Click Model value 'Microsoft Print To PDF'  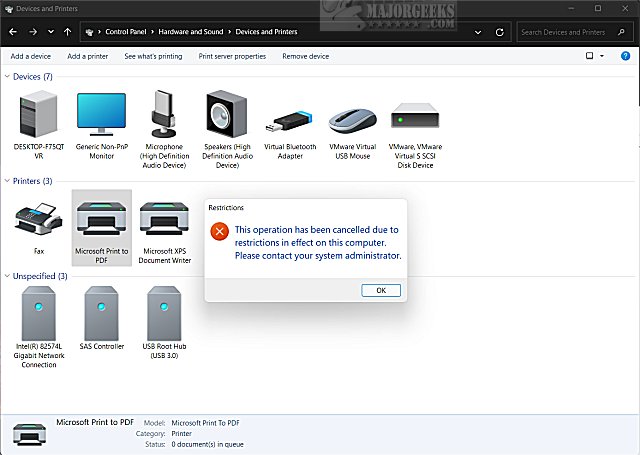pyautogui.click(x=205, y=423)
